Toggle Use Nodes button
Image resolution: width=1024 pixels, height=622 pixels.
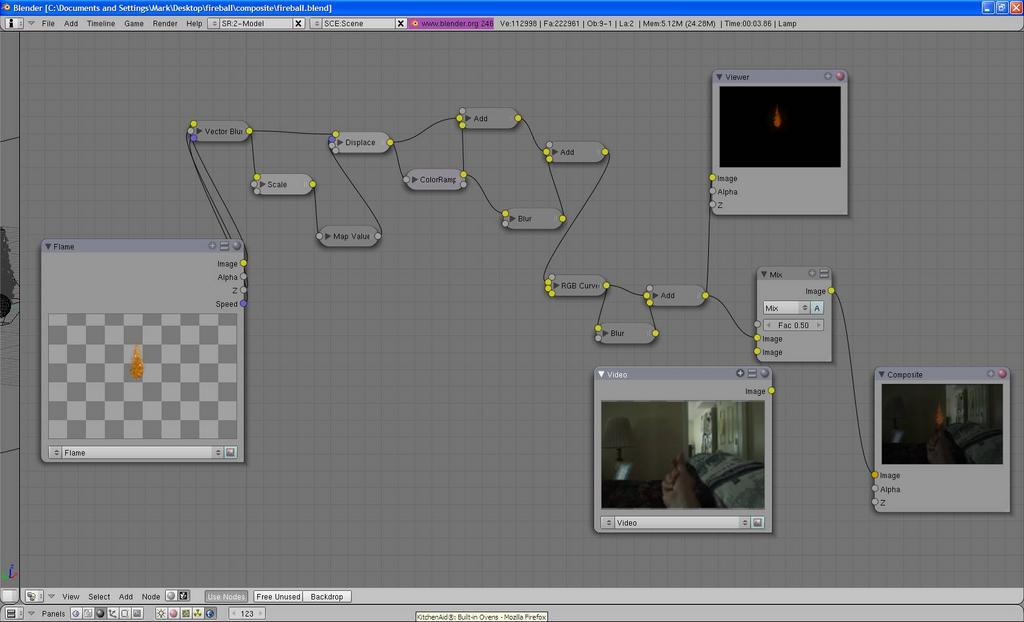226,597
